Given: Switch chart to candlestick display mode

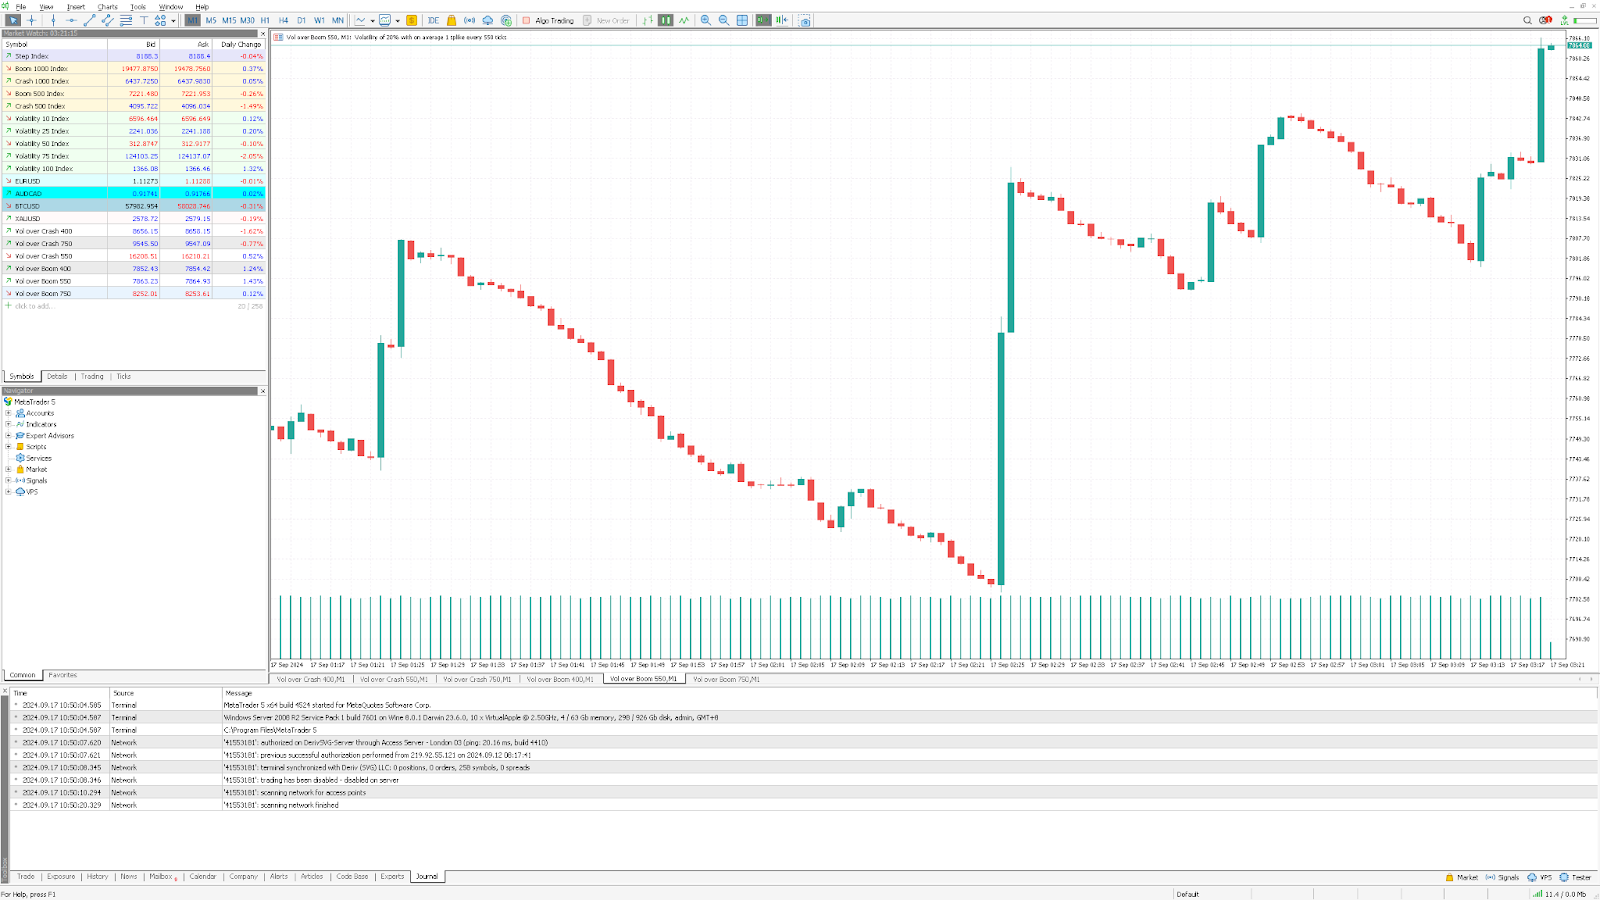Looking at the screenshot, I should 665,20.
